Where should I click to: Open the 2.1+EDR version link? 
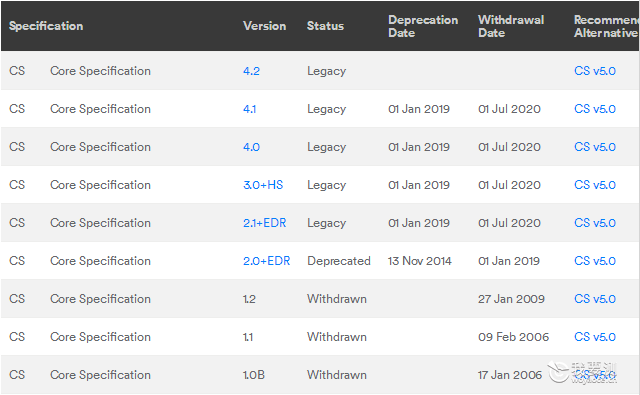tap(264, 223)
